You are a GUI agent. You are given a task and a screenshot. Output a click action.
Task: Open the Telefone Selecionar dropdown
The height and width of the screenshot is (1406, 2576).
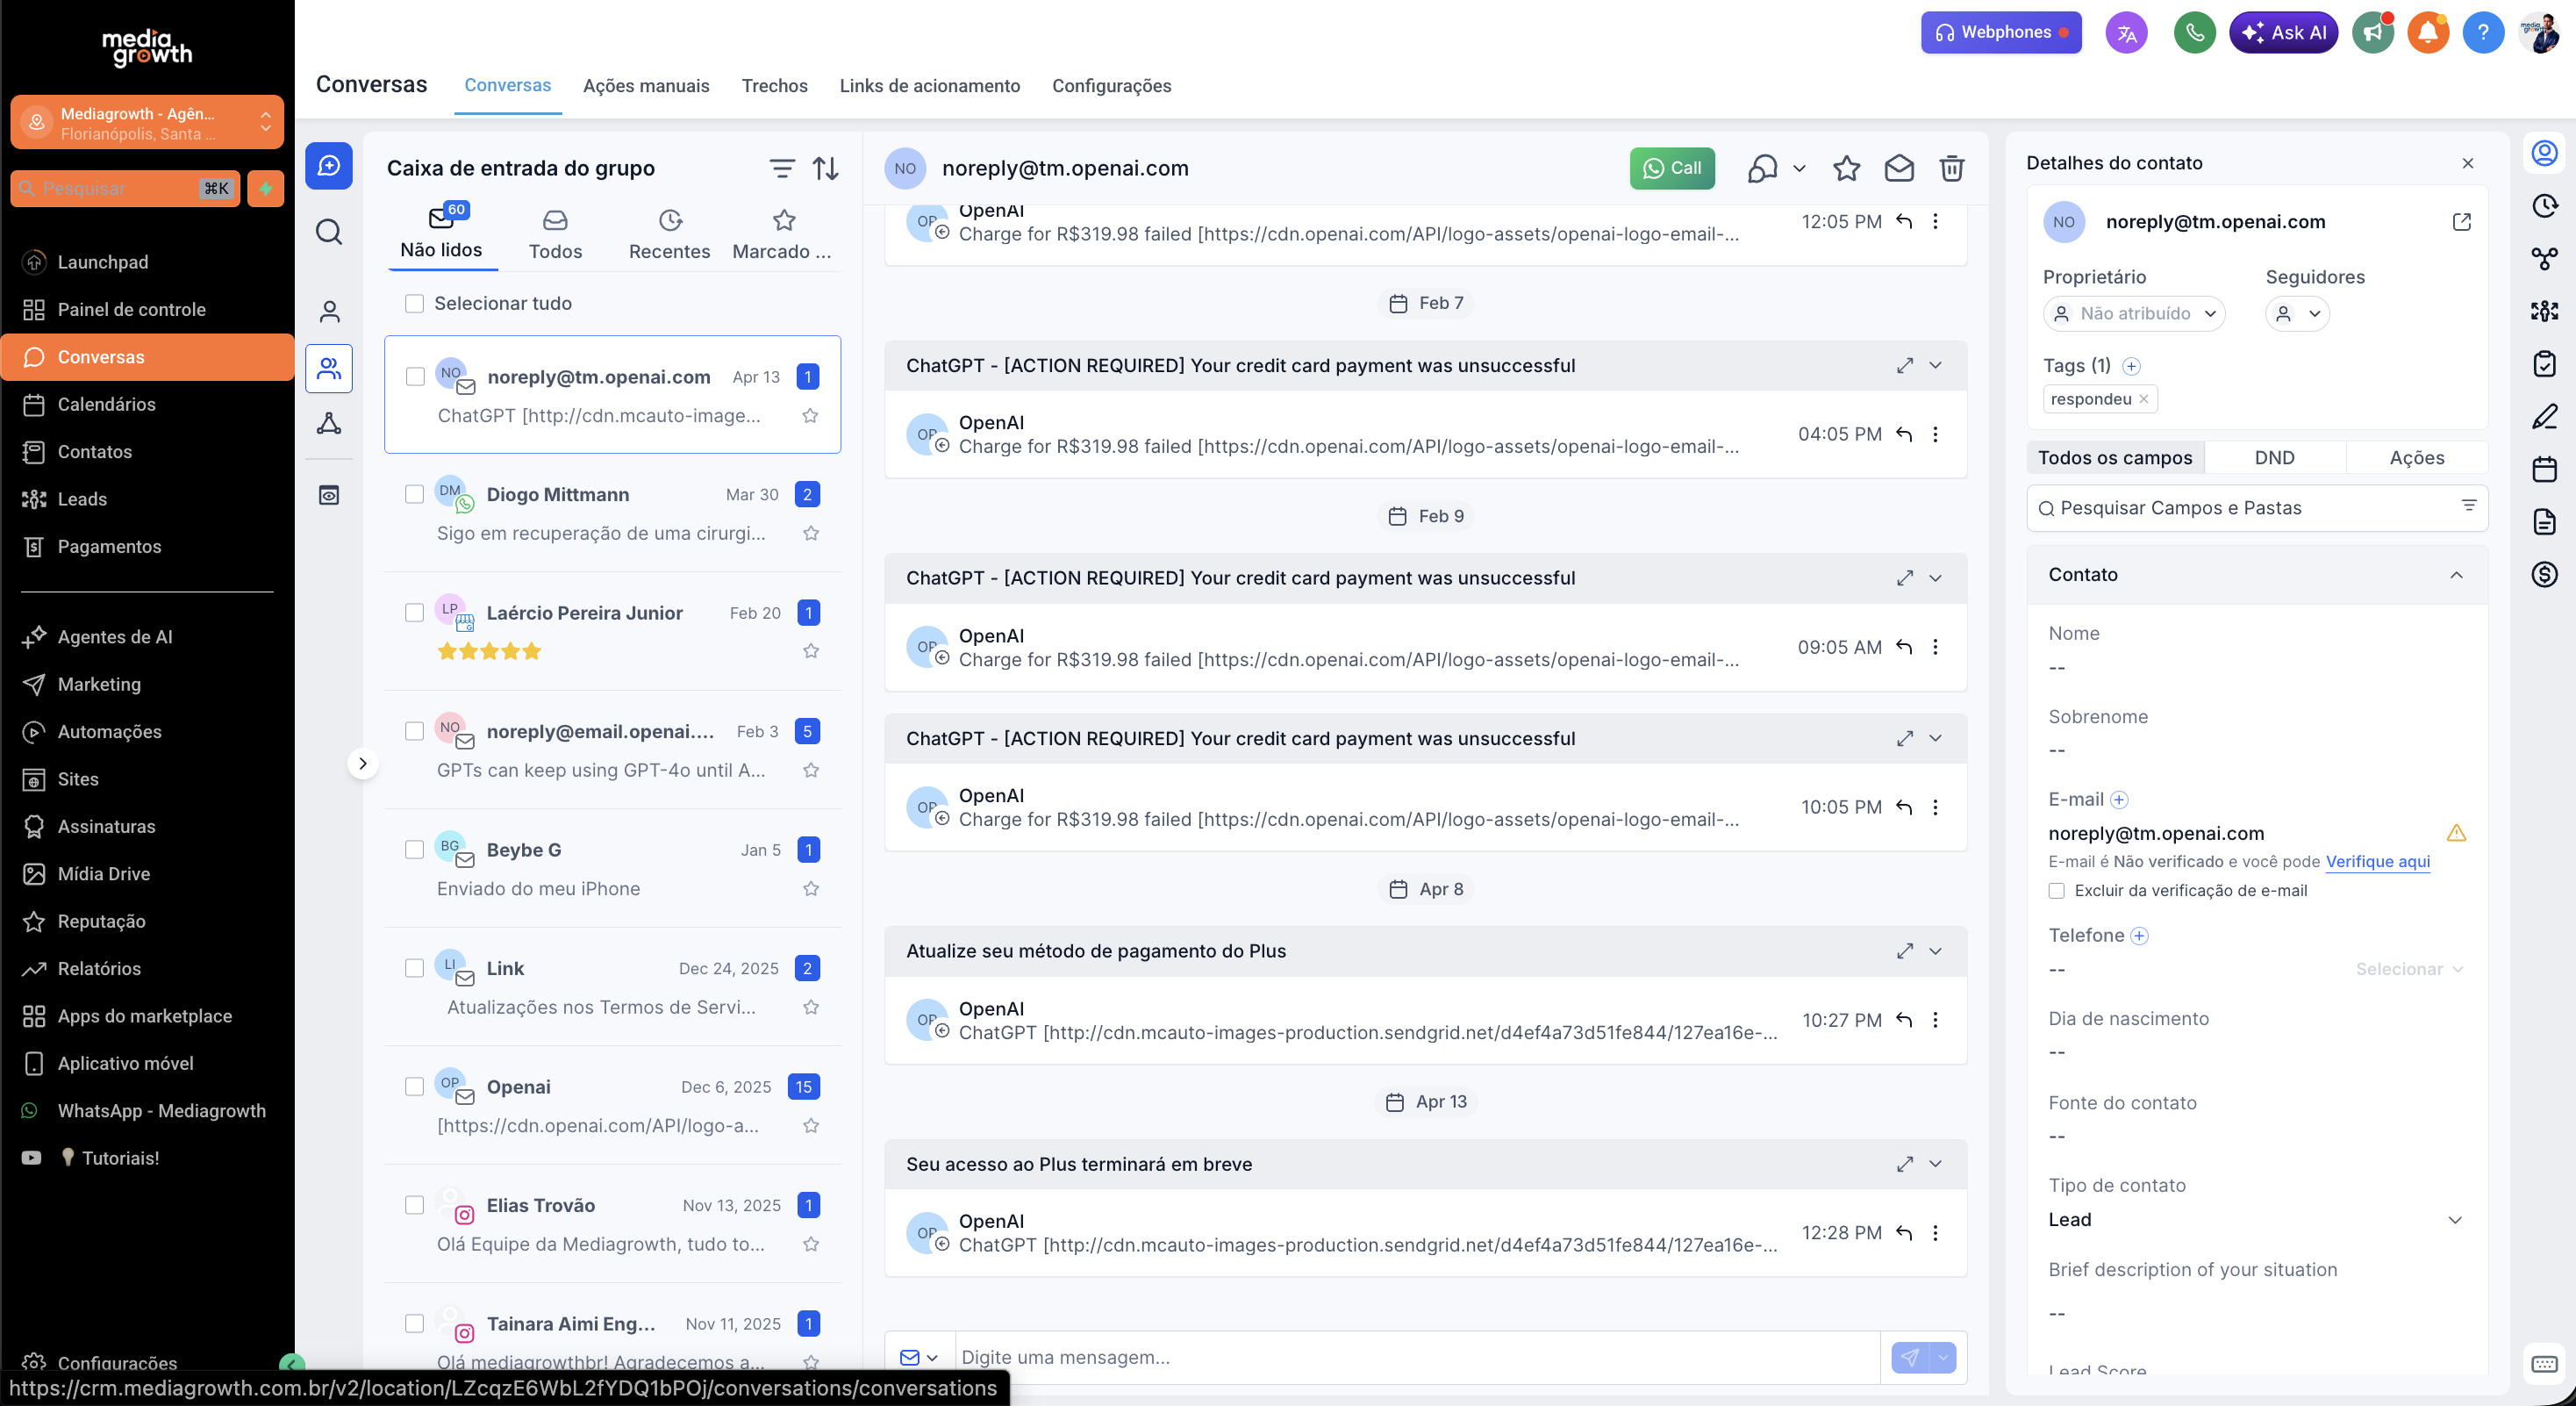2408,969
